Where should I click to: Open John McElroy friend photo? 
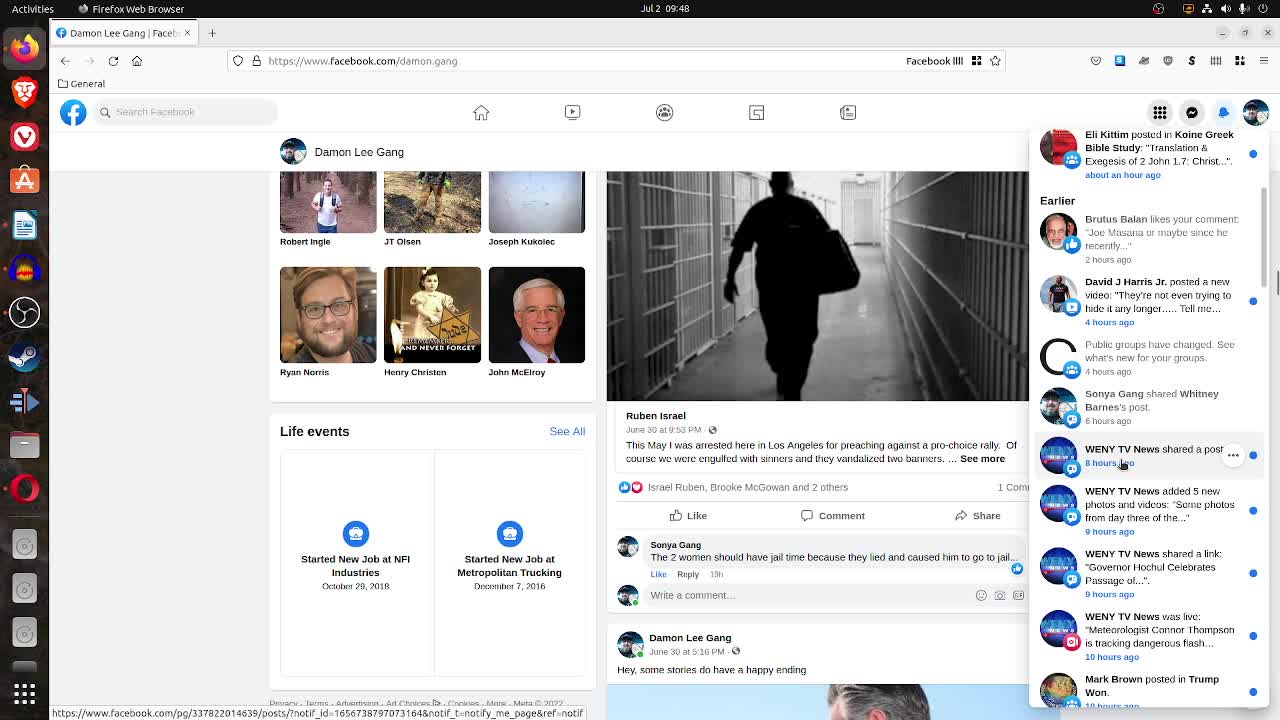537,315
